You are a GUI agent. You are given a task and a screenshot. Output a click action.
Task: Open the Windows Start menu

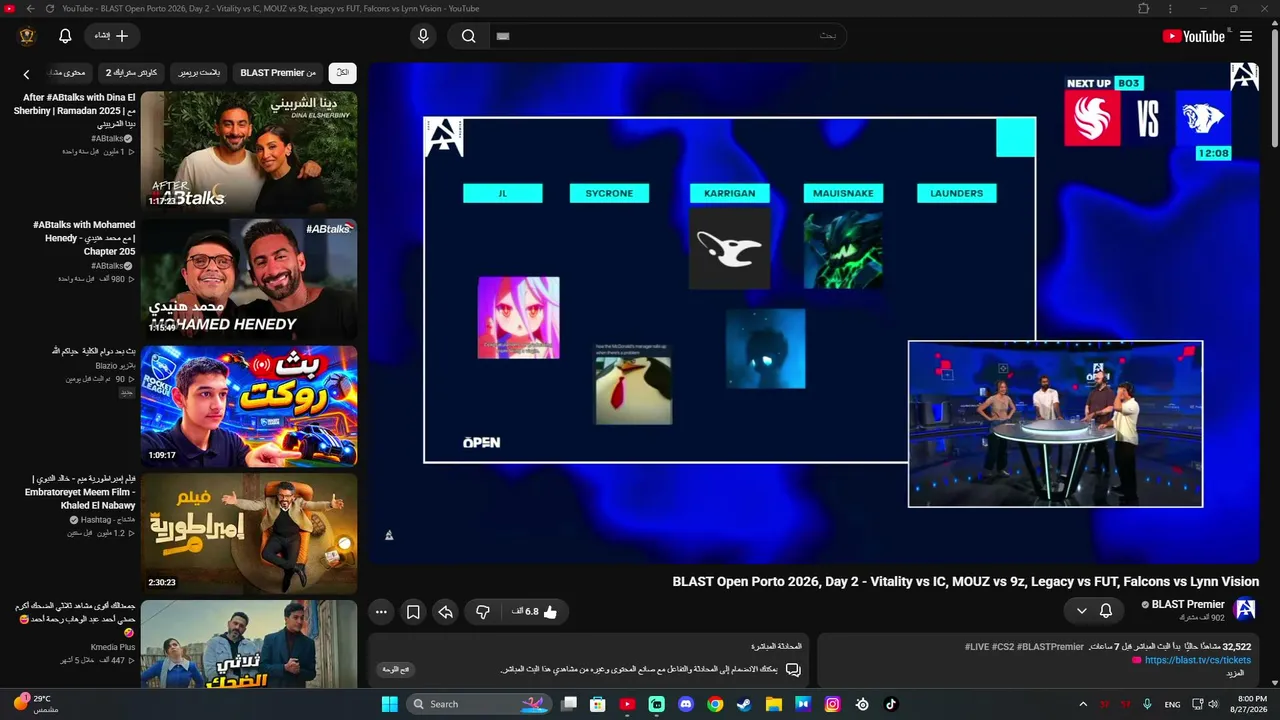(x=389, y=704)
